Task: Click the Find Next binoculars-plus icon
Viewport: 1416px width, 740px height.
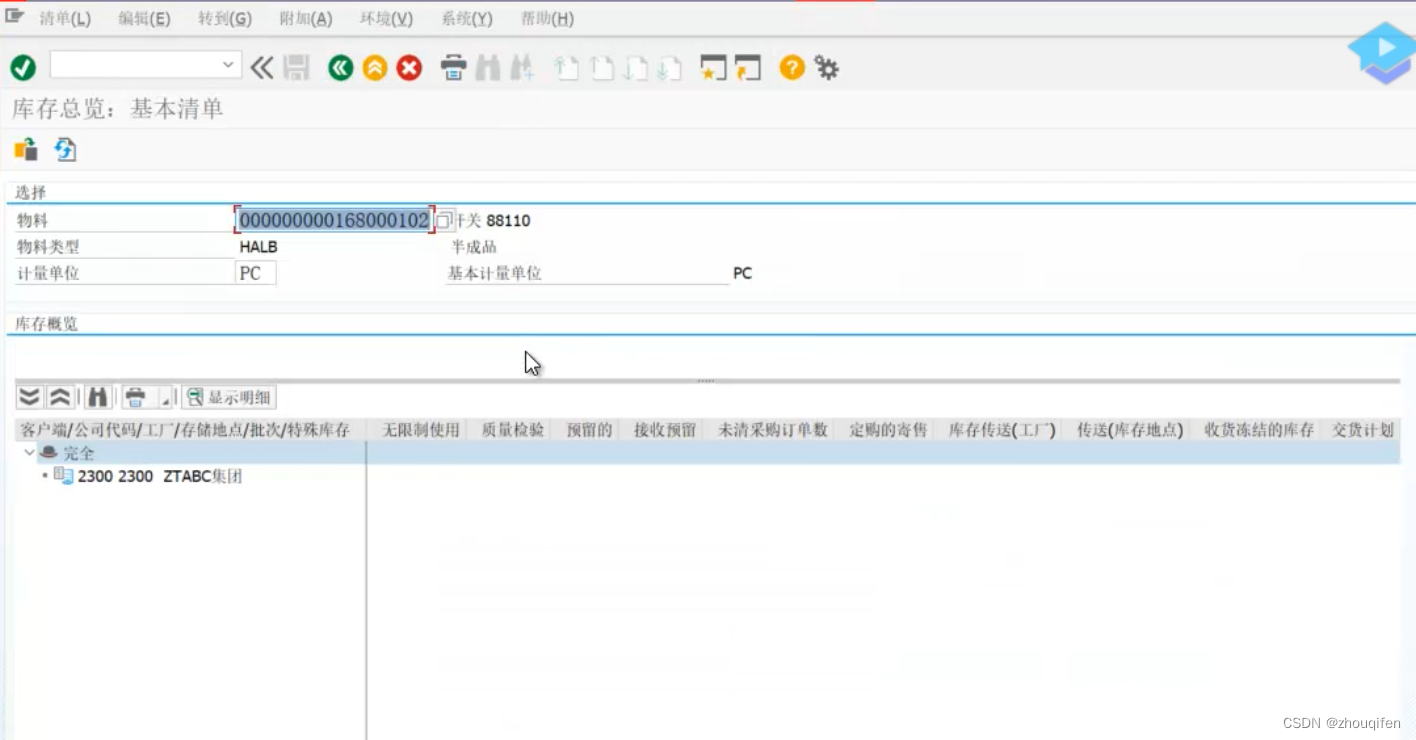Action: click(x=522, y=68)
